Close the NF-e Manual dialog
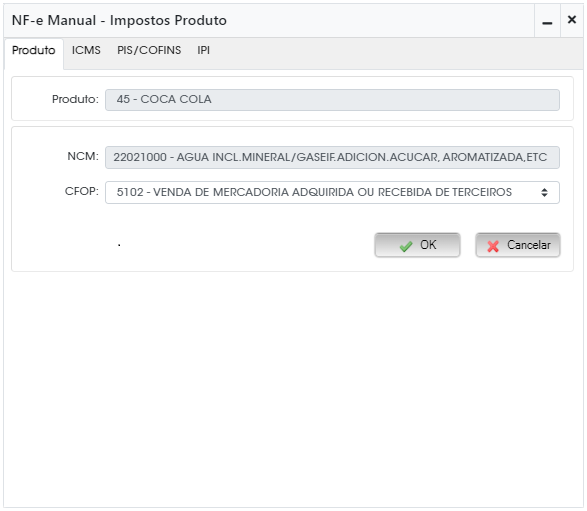The image size is (587, 511). [x=572, y=20]
